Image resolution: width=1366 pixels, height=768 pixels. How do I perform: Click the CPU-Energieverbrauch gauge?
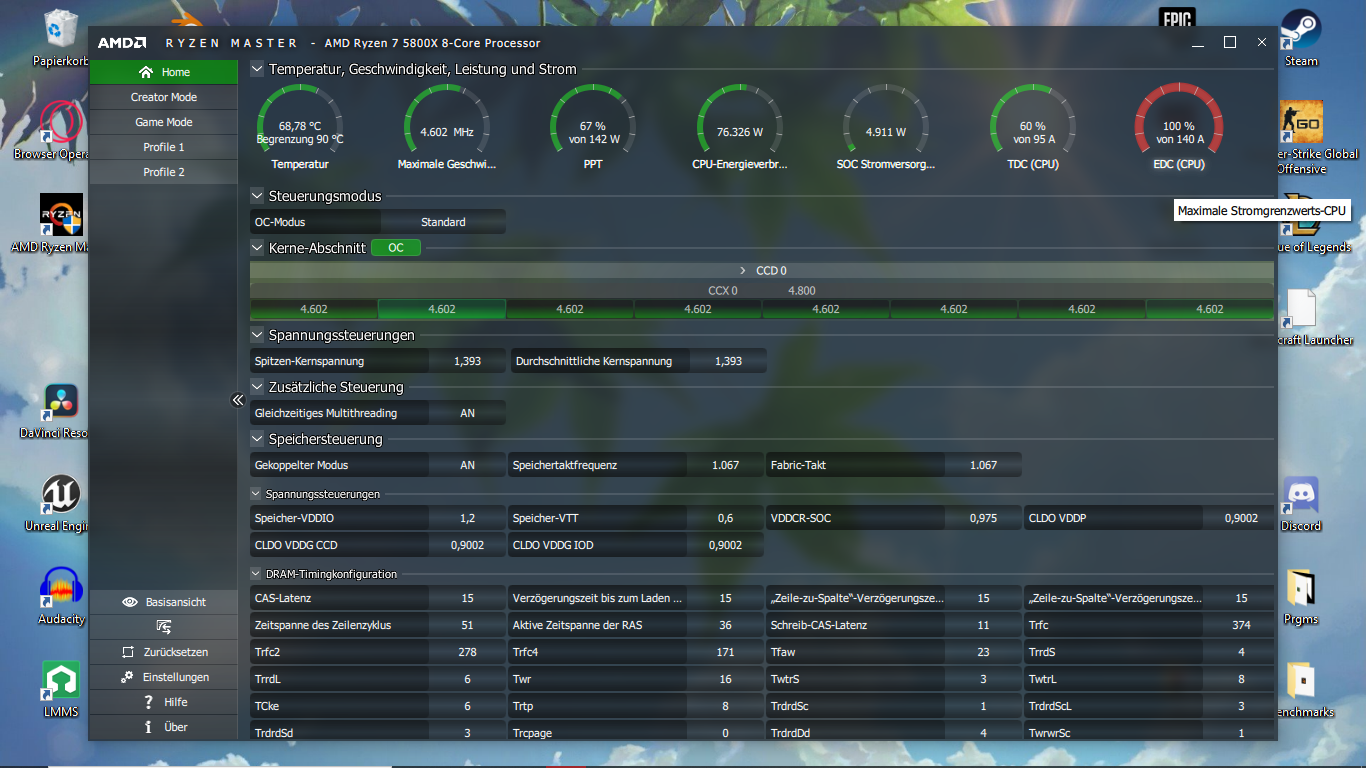point(739,127)
